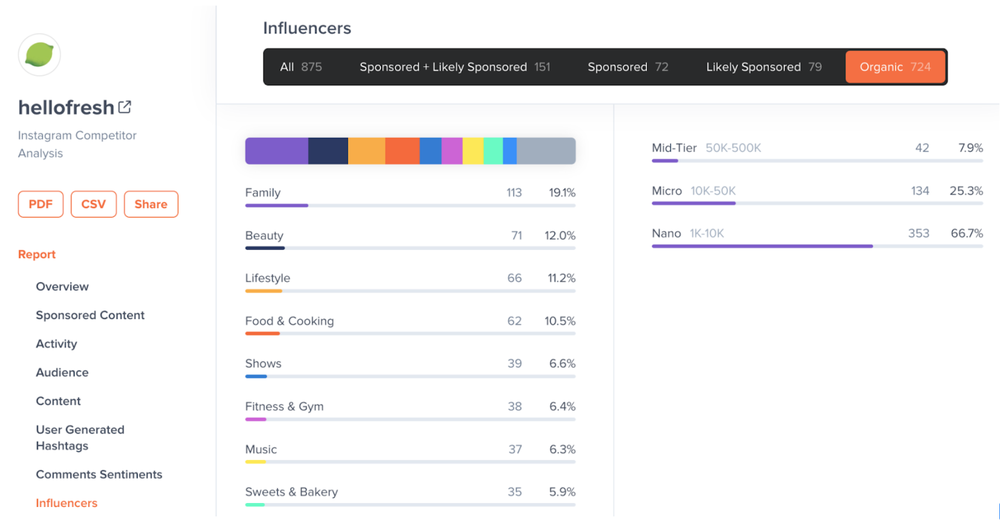This screenshot has width=1000, height=532.
Task: Click the Music 6.3% percentage
Action: coord(562,449)
